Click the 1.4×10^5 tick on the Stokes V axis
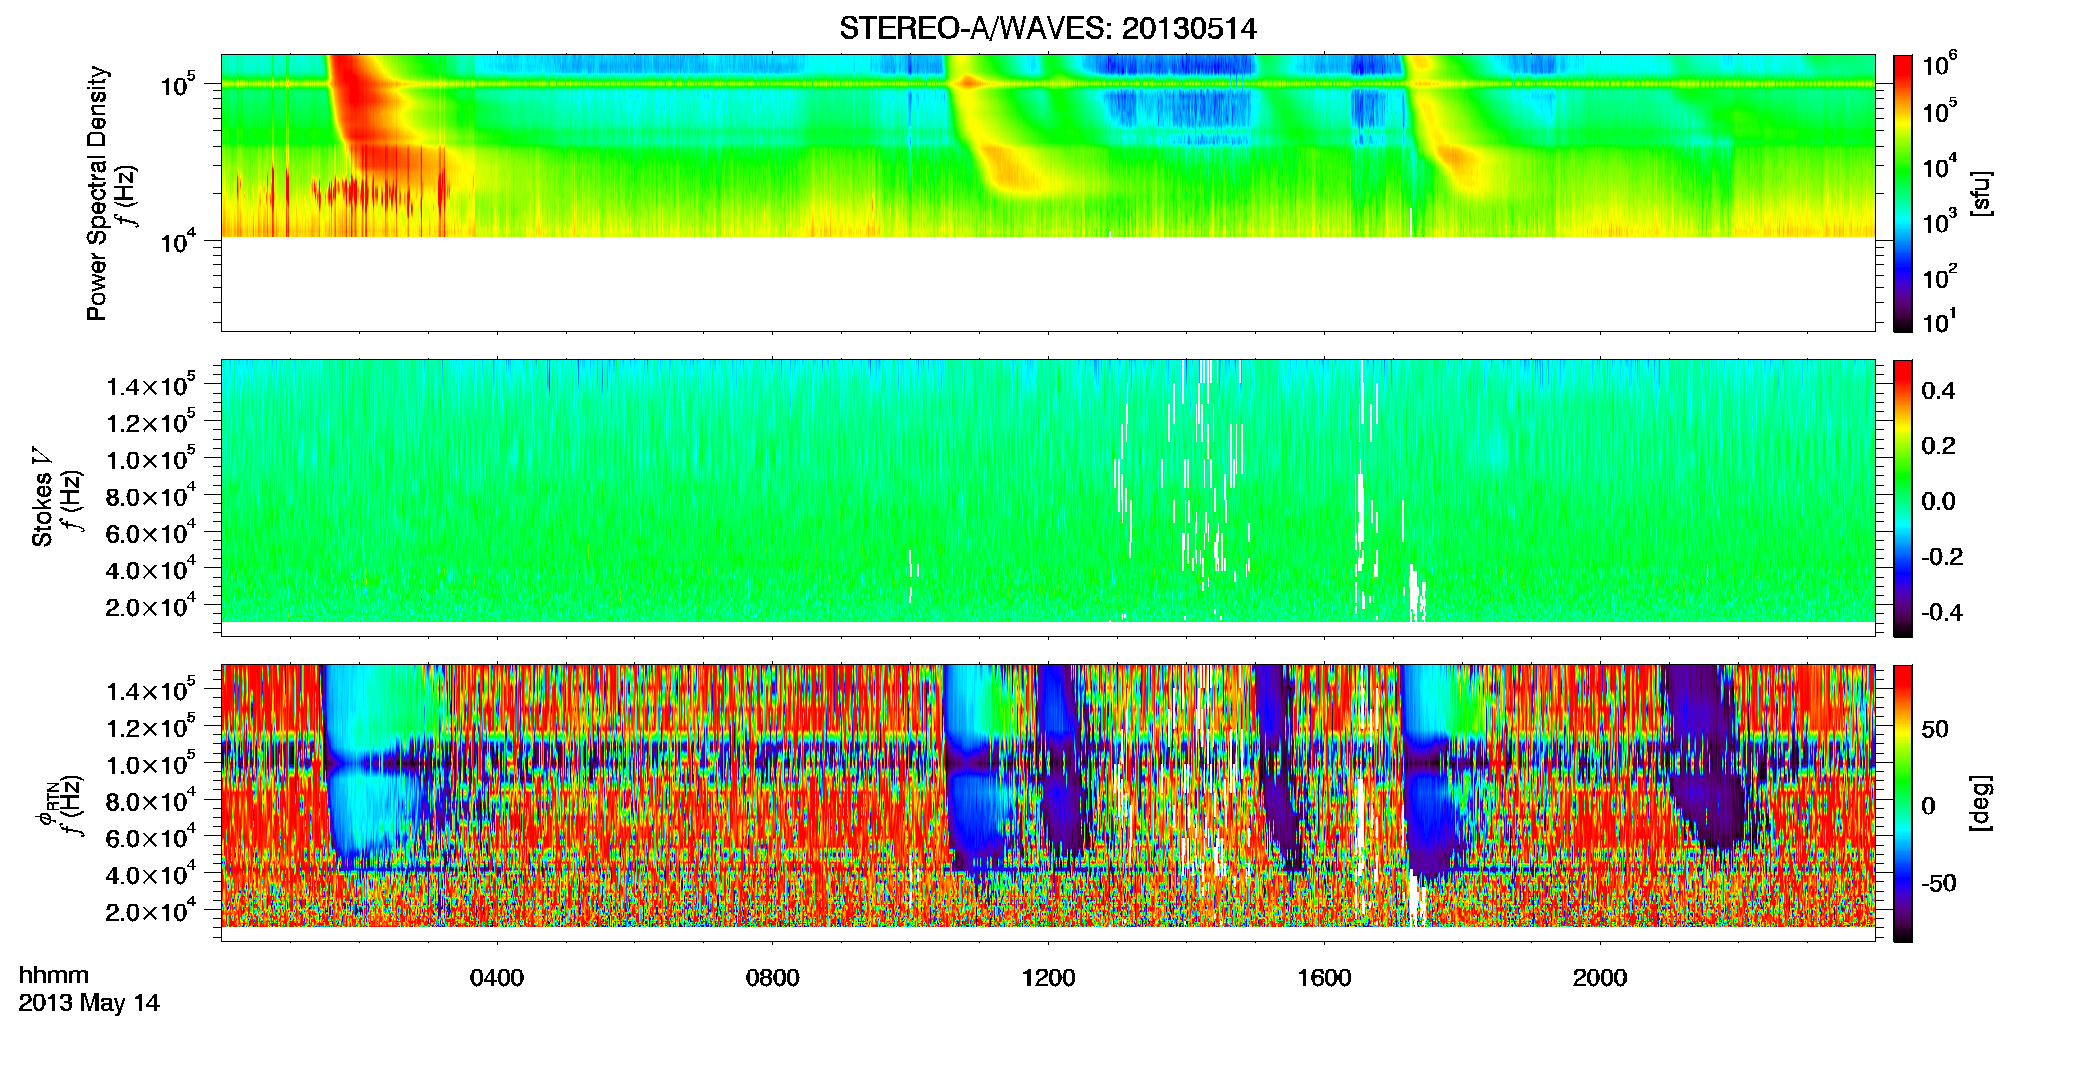This screenshot has height=1080, width=2096. 151,386
